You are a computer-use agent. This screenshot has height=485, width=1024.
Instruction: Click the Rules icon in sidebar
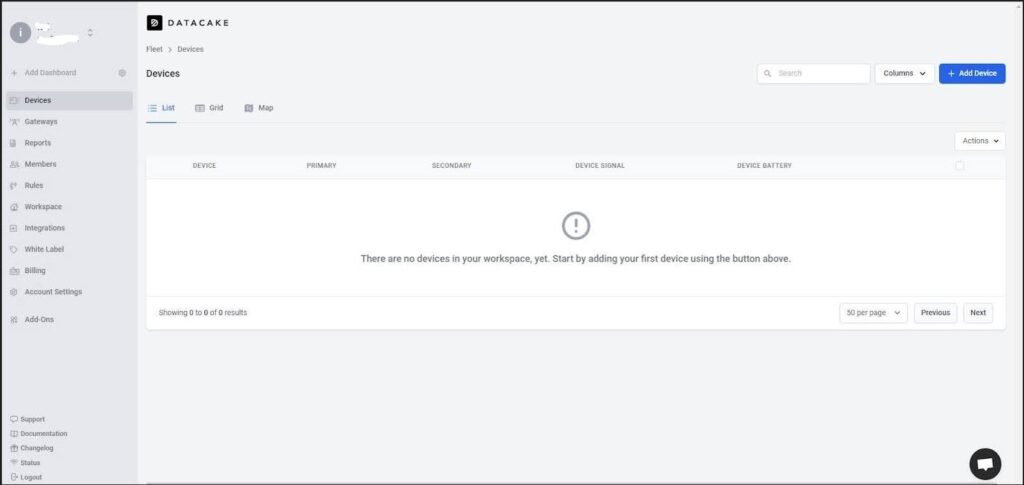14,186
